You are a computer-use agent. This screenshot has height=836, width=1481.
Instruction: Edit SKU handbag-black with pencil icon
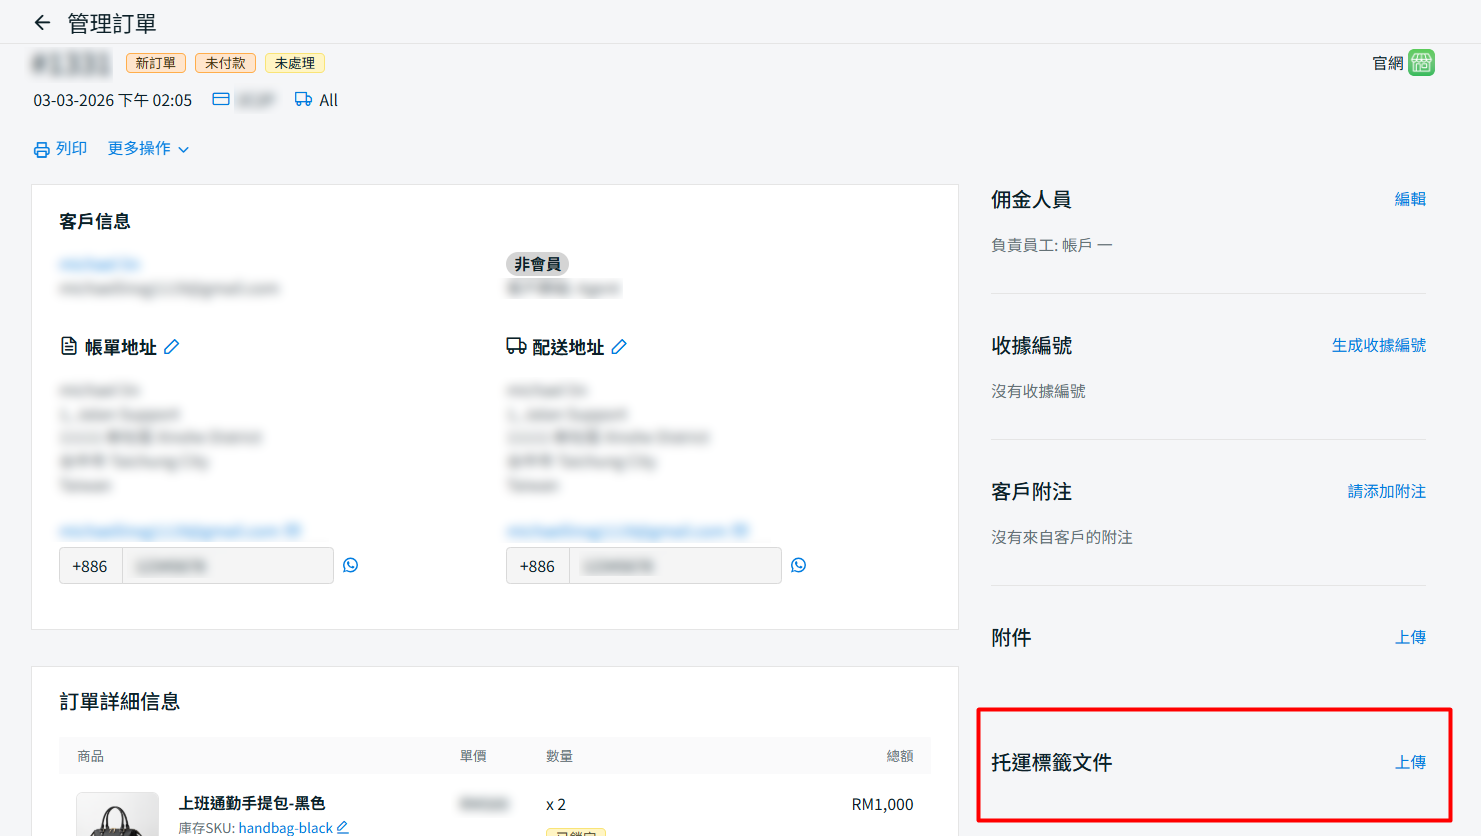point(343,827)
